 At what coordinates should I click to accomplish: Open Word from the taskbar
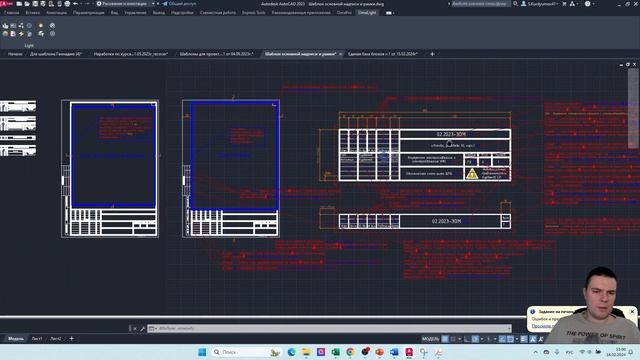(394, 352)
